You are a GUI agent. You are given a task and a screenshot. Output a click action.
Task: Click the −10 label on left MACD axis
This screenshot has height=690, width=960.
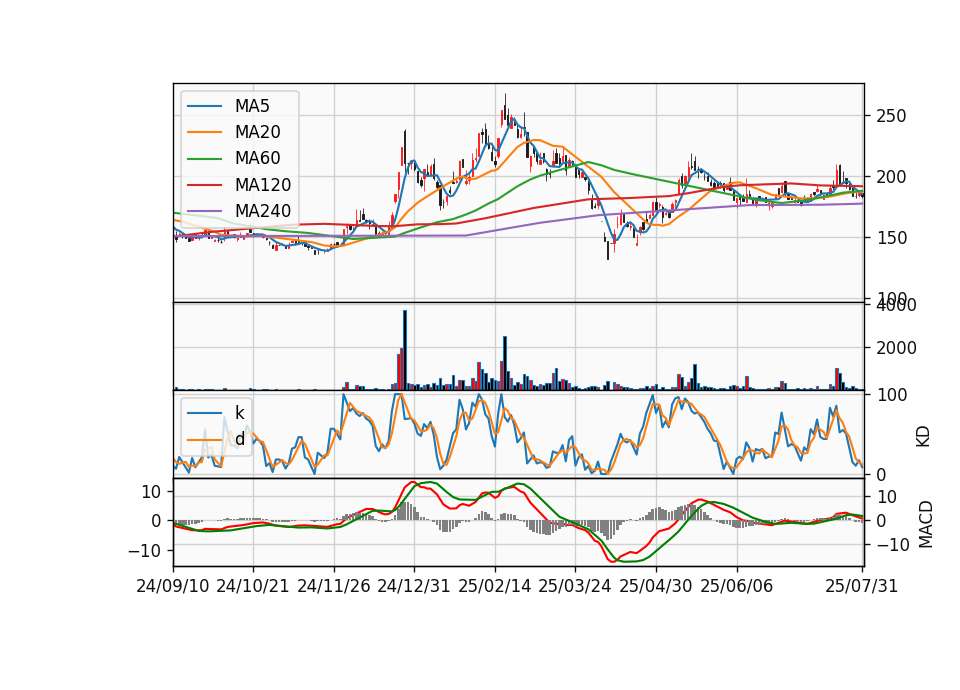click(x=144, y=551)
